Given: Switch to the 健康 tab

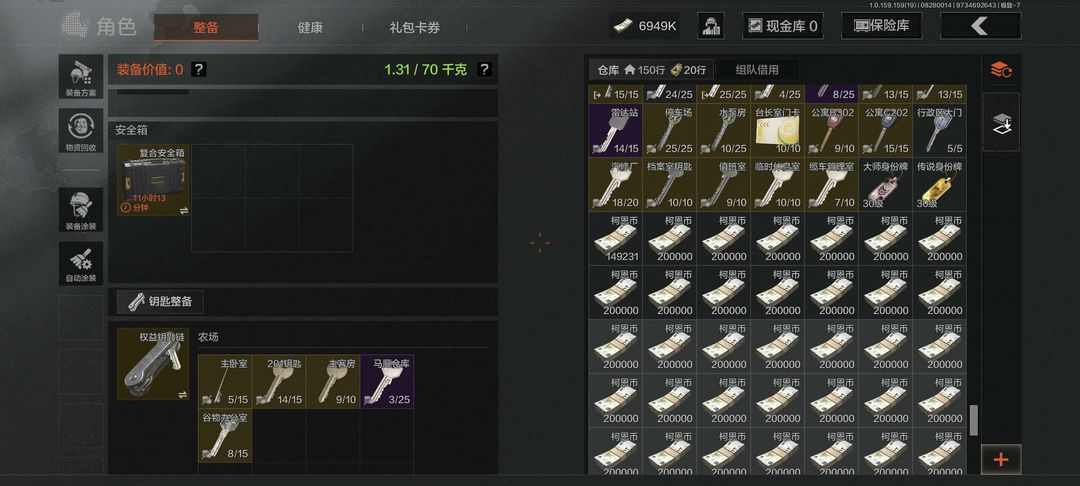Looking at the screenshot, I should 310,28.
